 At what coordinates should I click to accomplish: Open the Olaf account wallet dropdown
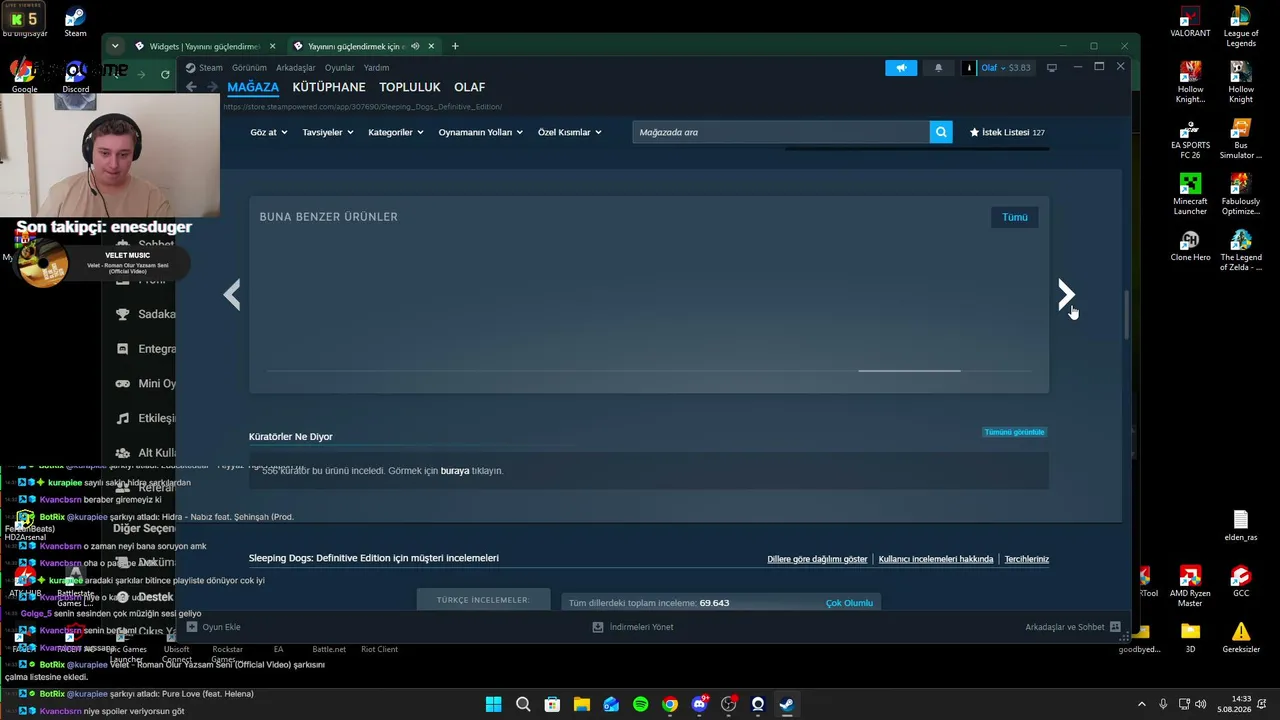(x=1003, y=68)
